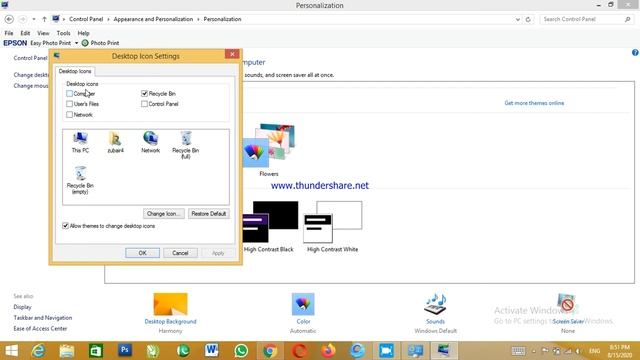Open the Help menu

coord(83,33)
